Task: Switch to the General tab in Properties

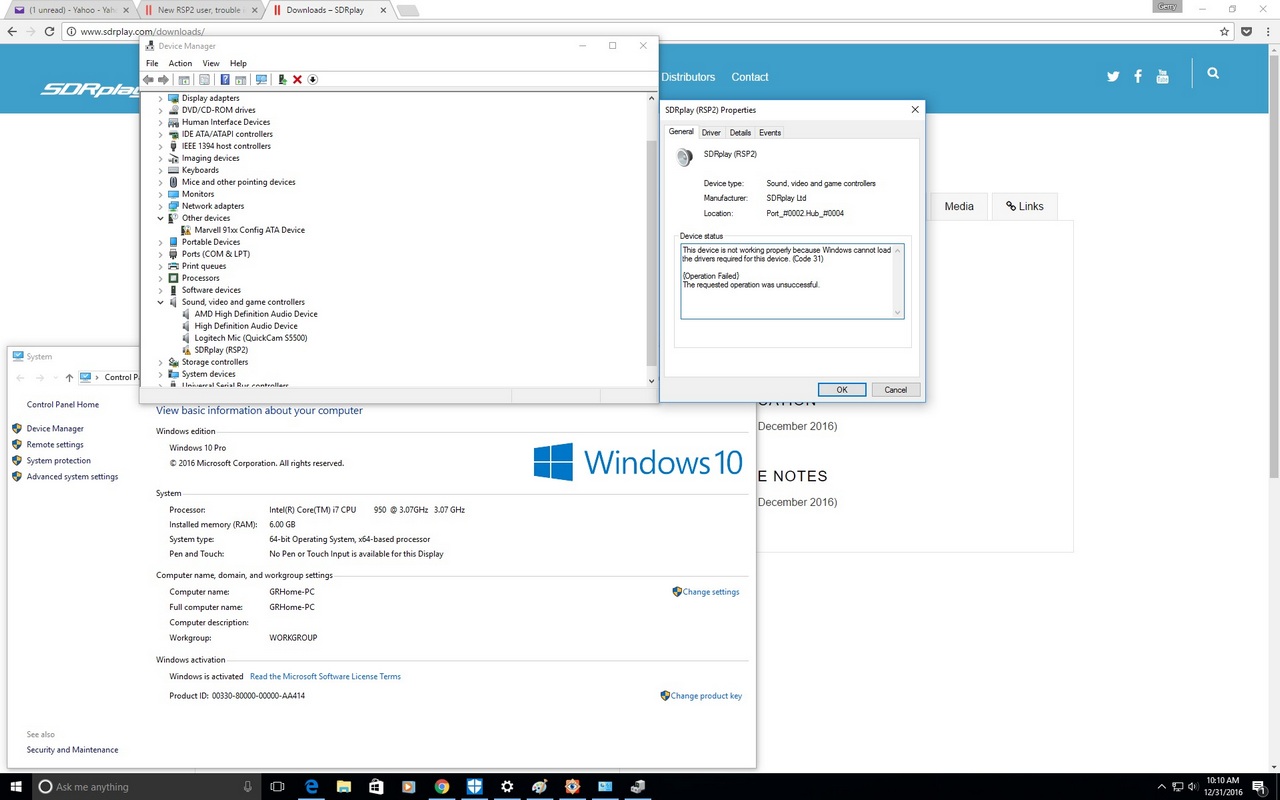Action: [681, 131]
